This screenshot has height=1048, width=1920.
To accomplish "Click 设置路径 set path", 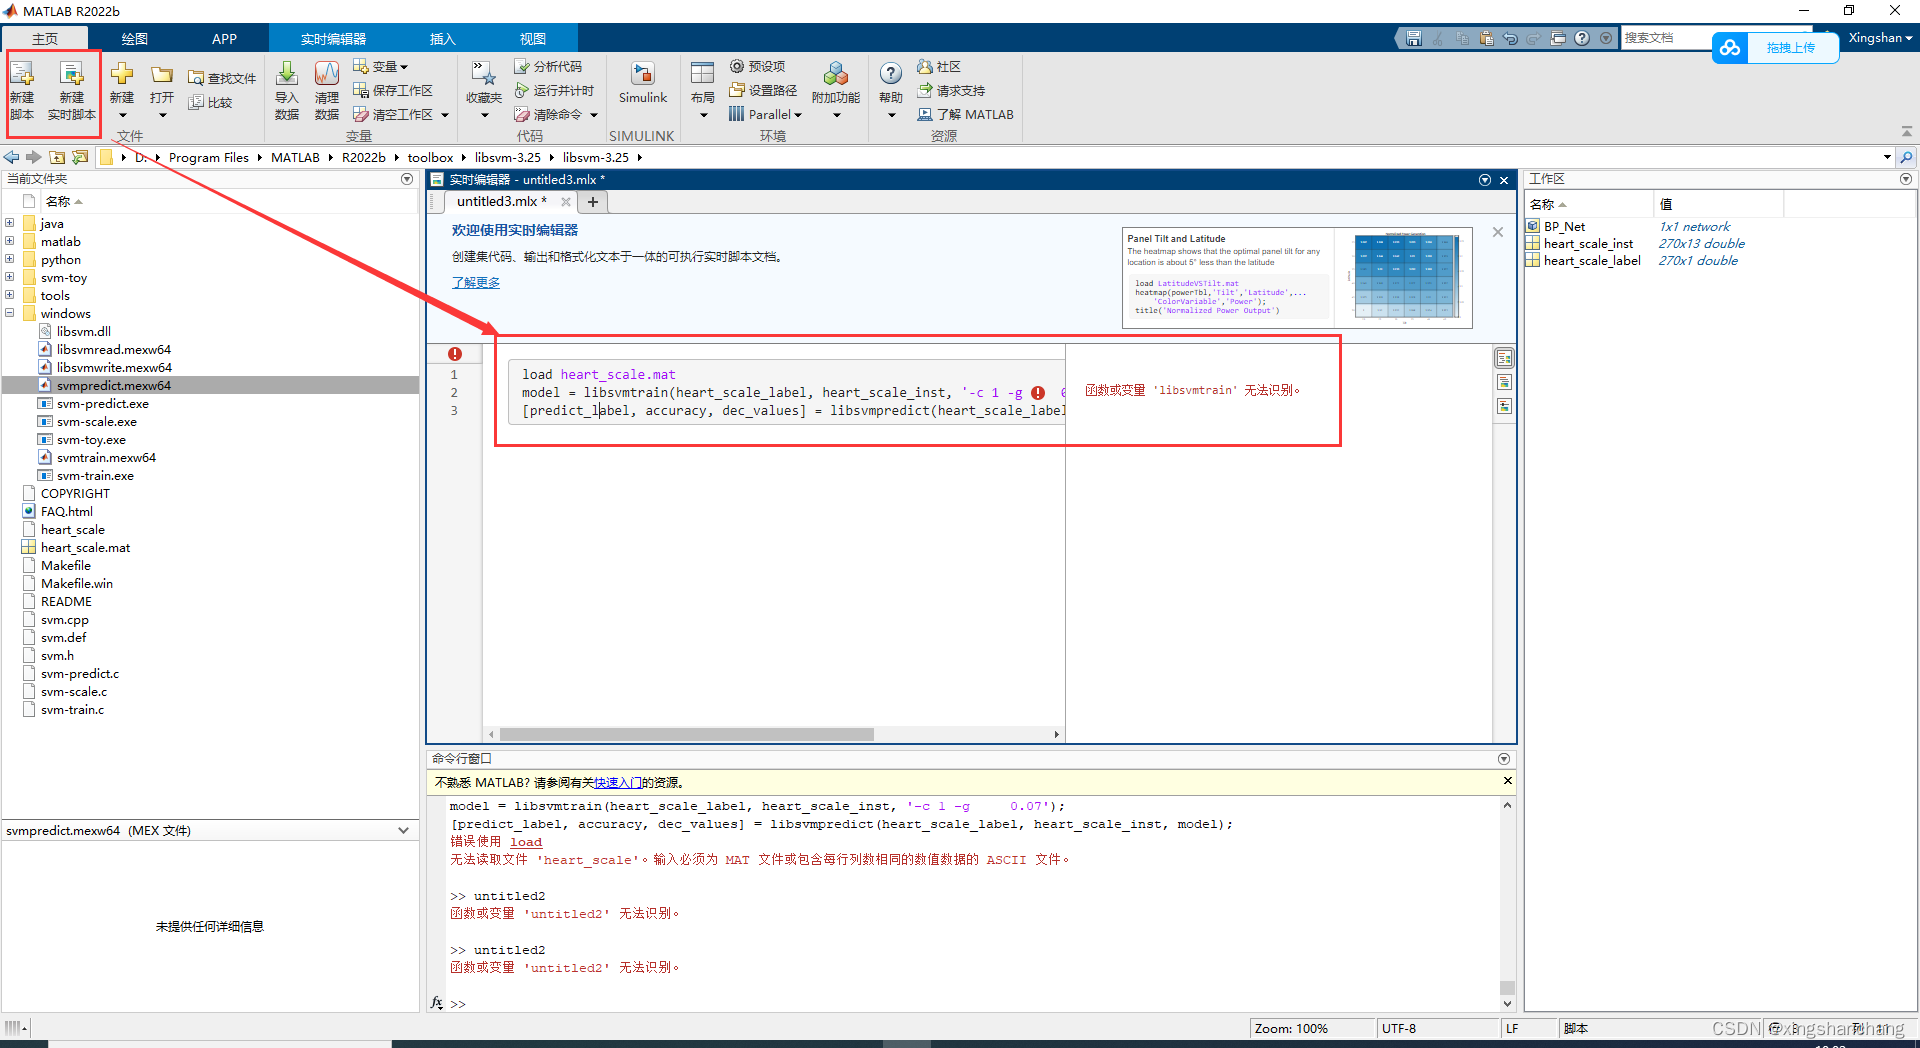I will coord(763,90).
